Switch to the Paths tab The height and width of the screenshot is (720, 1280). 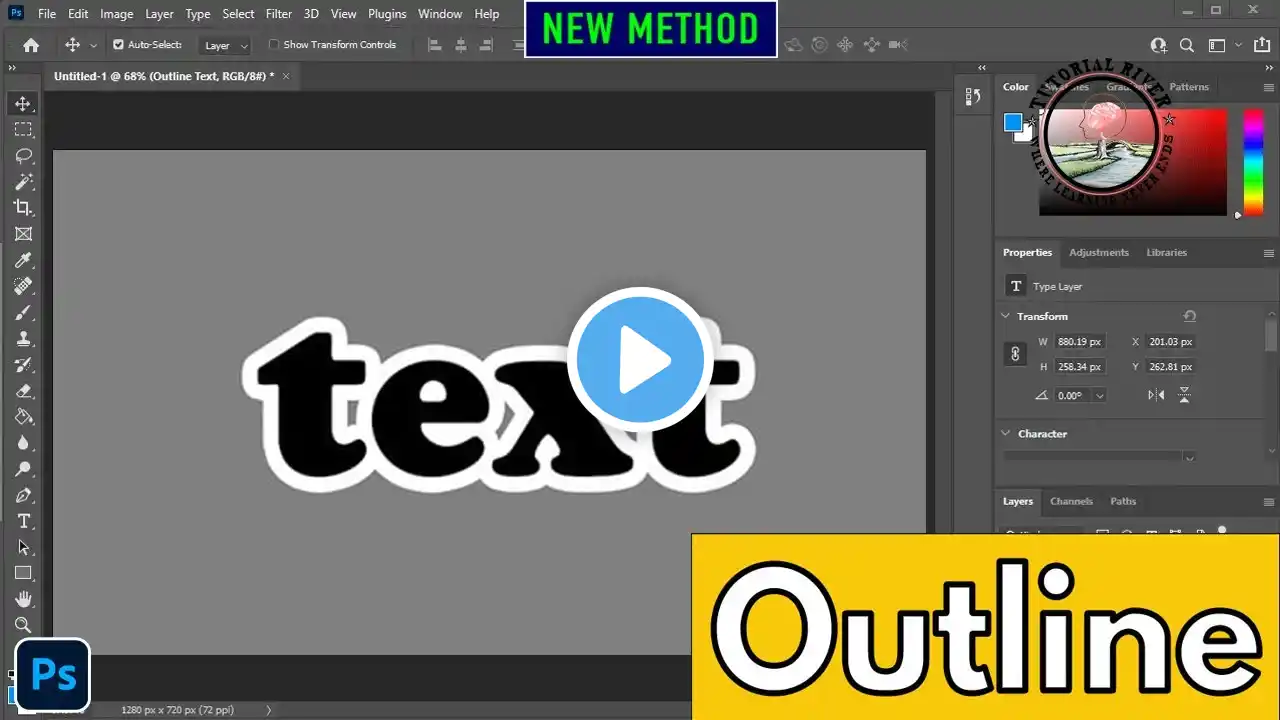tap(1123, 501)
